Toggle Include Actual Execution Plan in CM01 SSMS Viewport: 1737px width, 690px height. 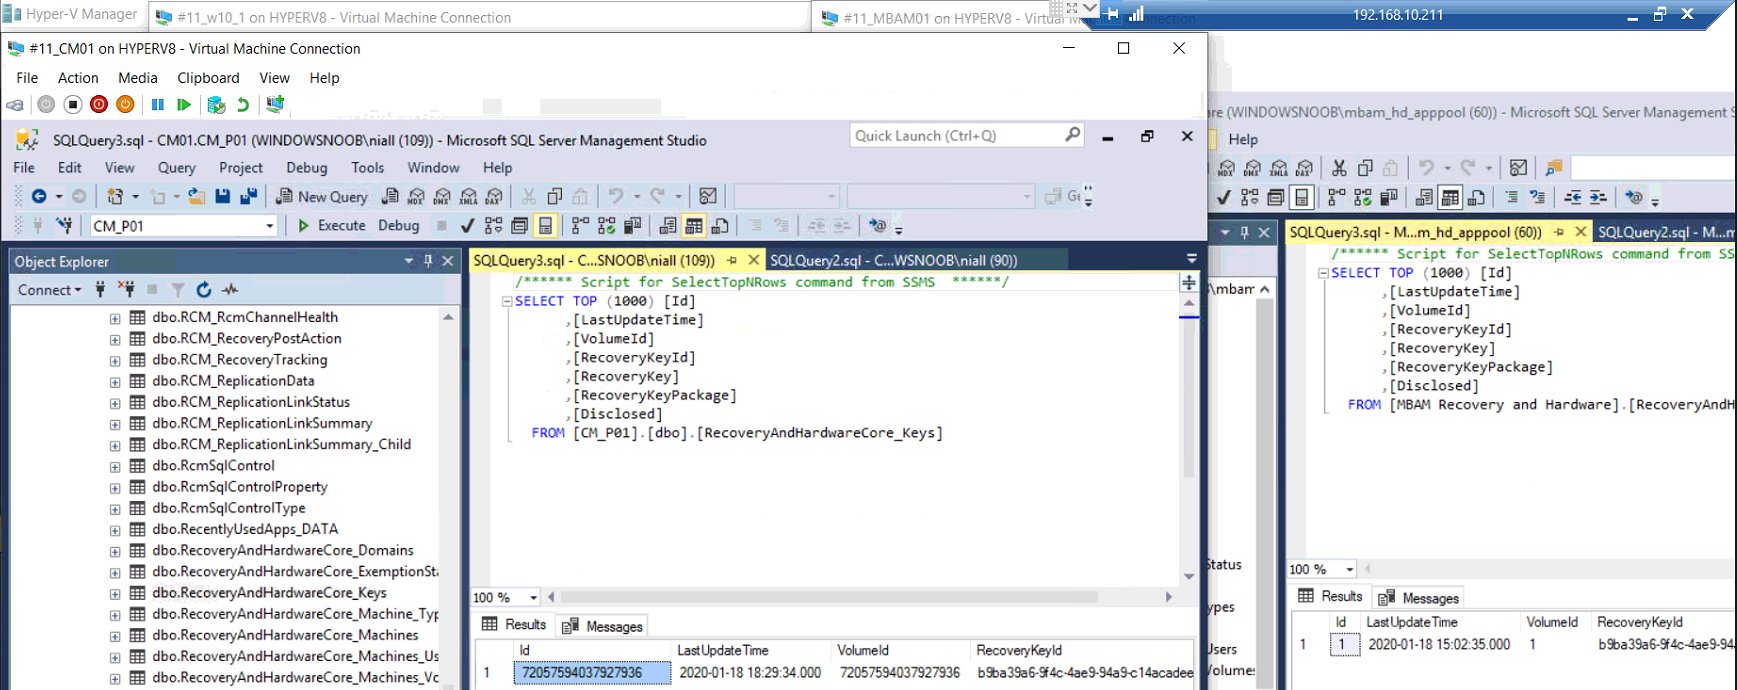(580, 226)
